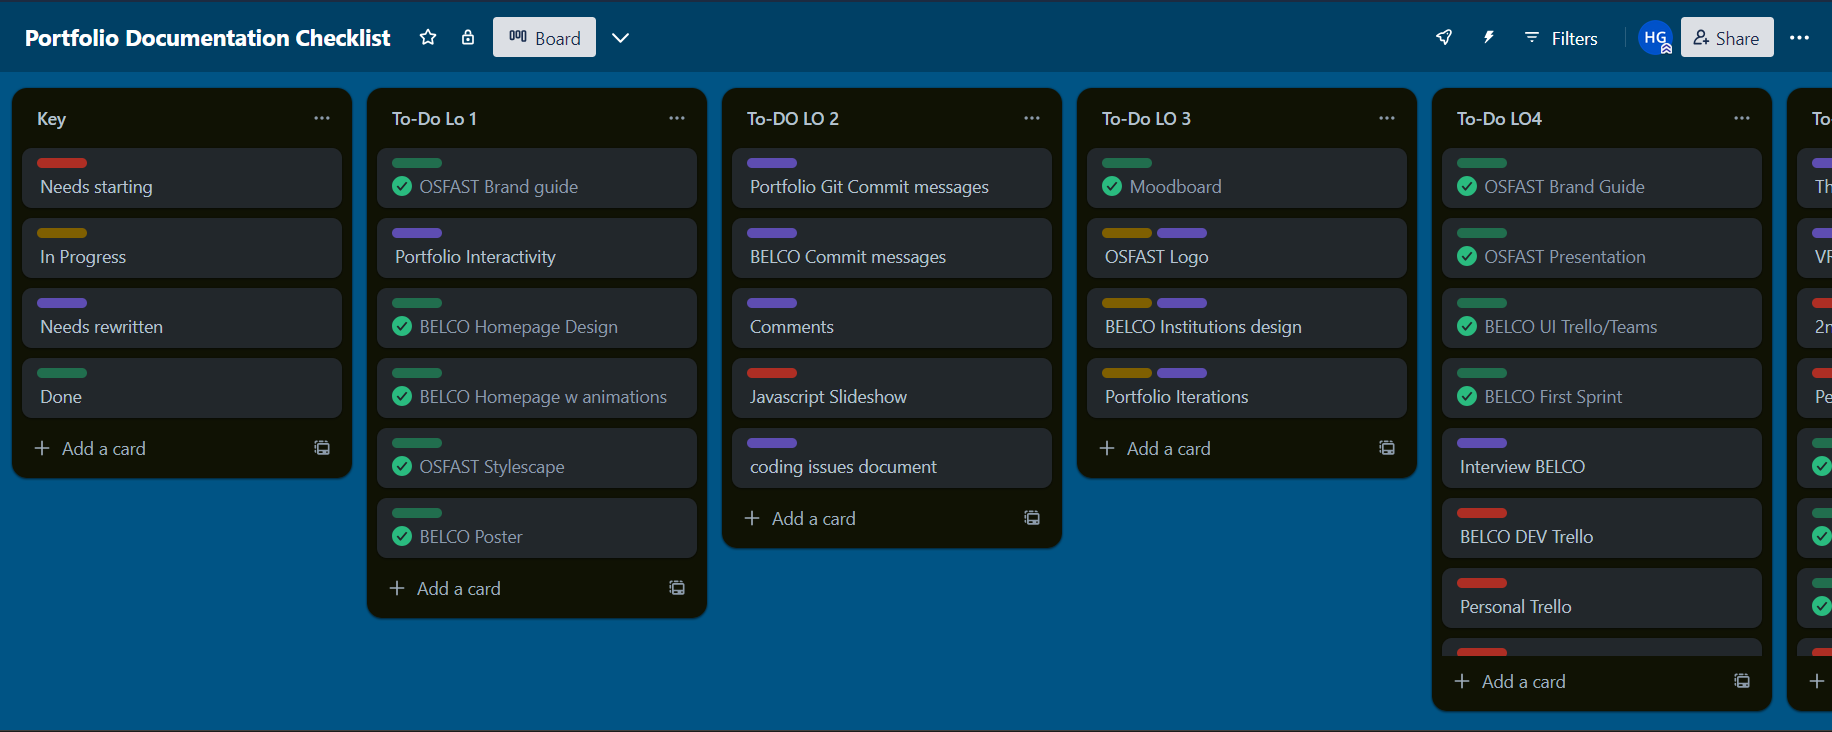Image resolution: width=1832 pixels, height=732 pixels.
Task: Edit the To-Do Lo 1 list title
Action: (434, 118)
